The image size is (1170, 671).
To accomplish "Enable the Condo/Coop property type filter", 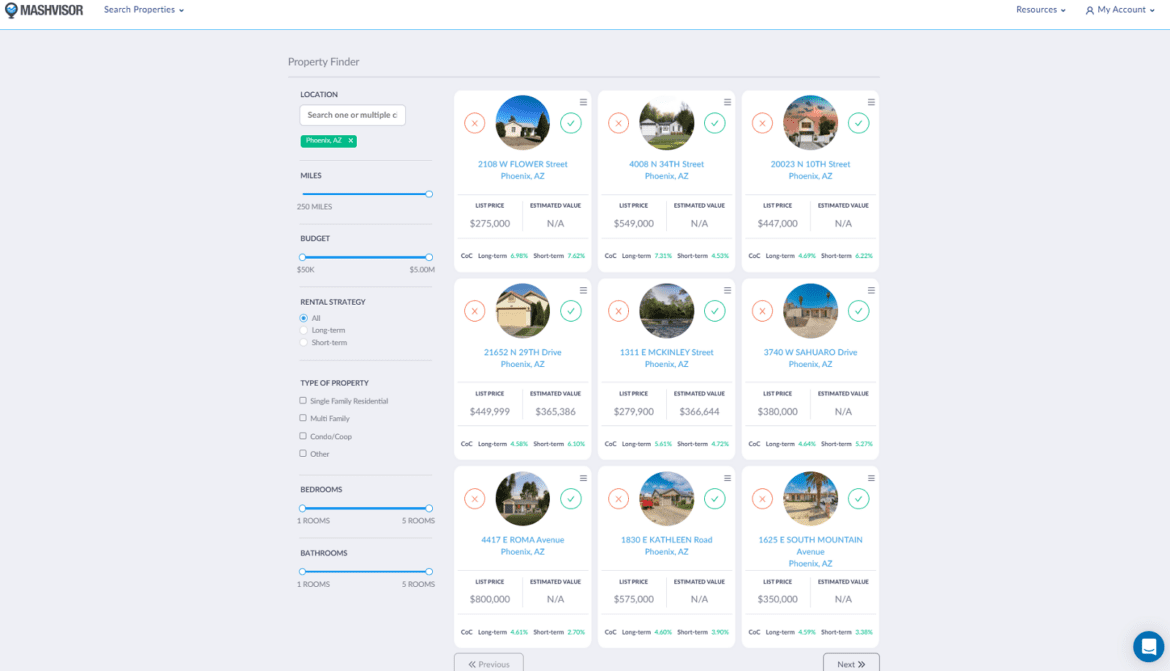I will 303,436.
